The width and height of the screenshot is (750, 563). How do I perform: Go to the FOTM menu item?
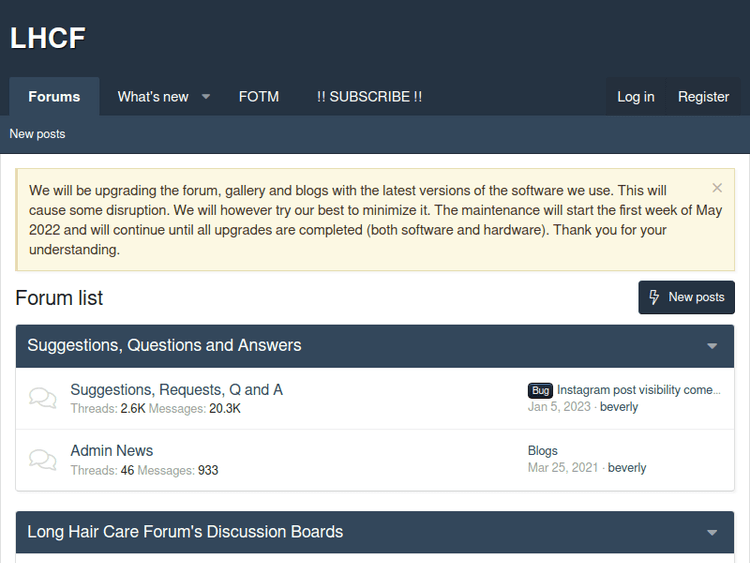click(259, 97)
